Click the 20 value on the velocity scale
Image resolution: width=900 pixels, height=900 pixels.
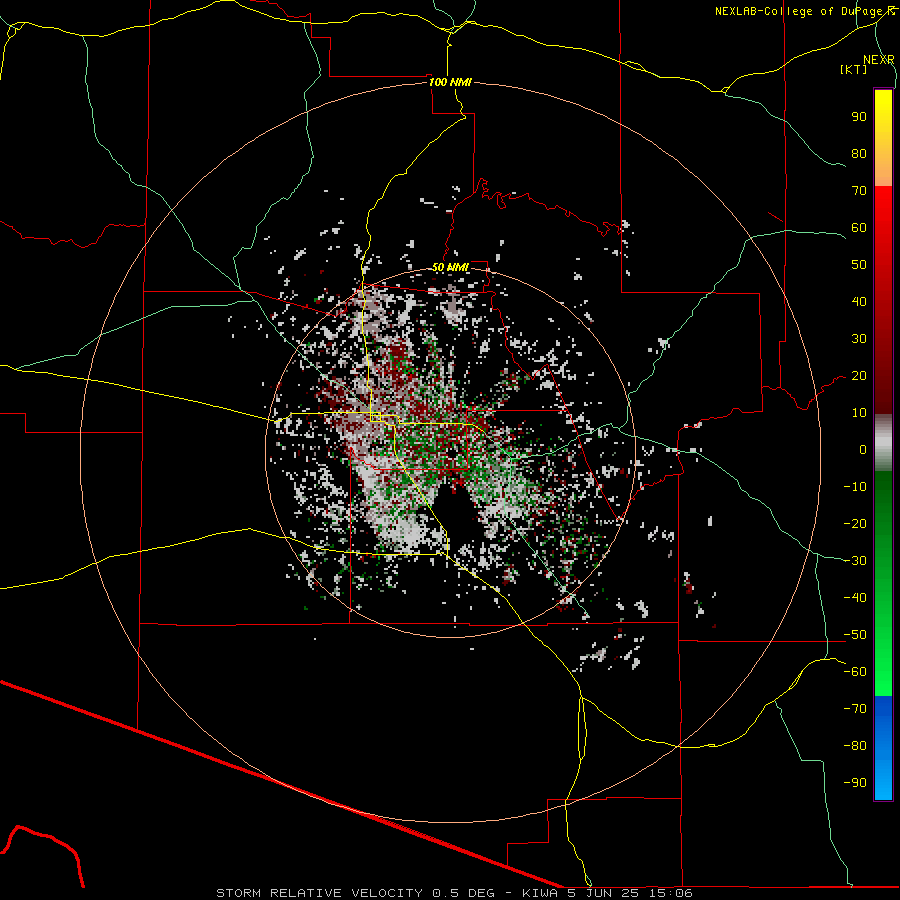point(859,376)
